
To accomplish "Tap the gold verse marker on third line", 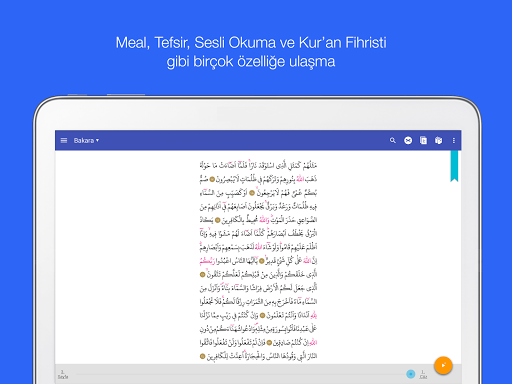I will [252, 193].
